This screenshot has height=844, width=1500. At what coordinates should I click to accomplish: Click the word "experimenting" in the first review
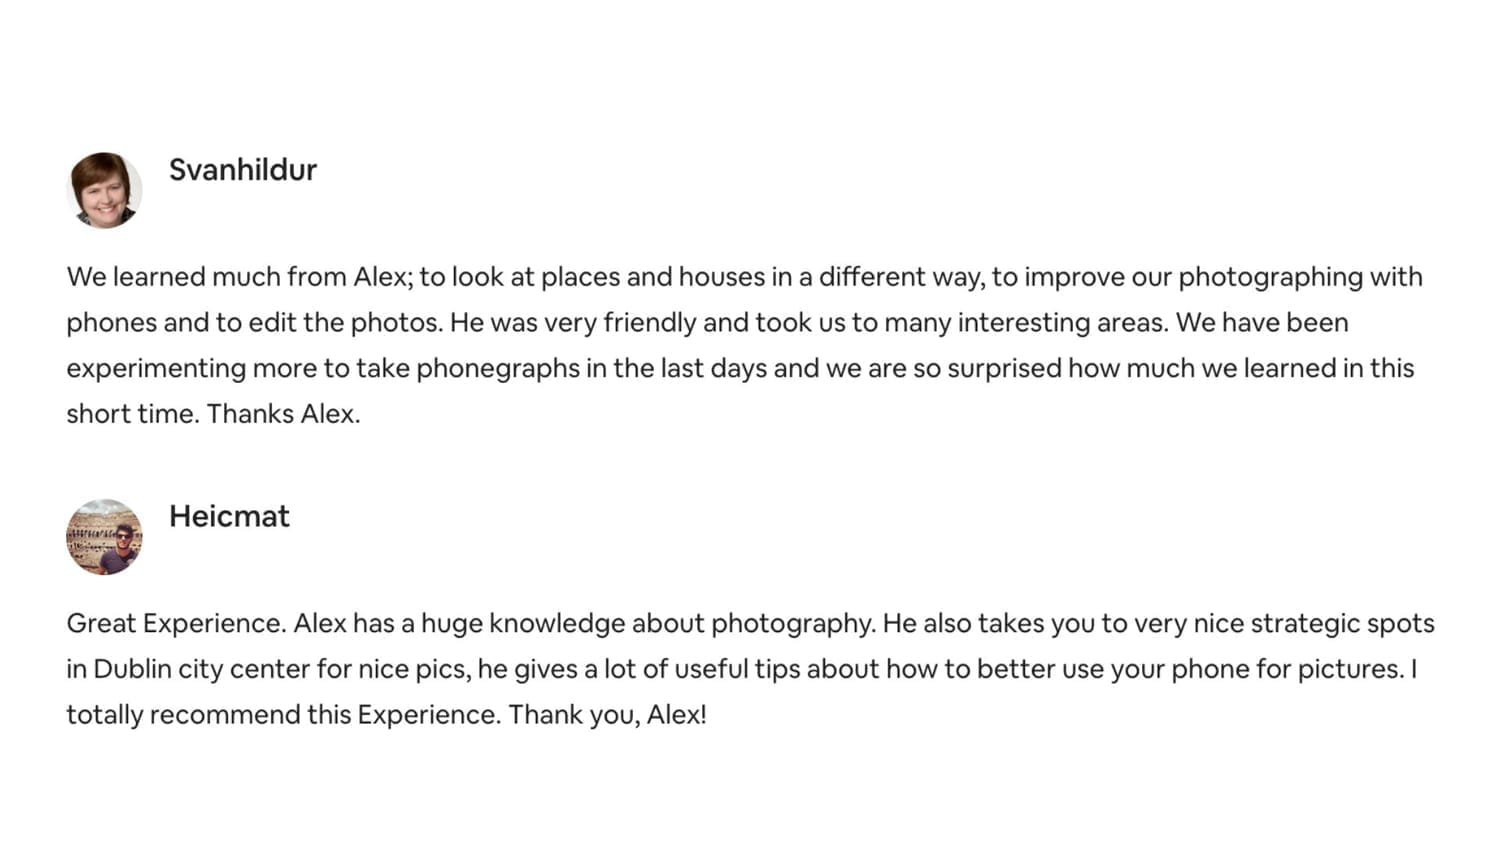pos(155,368)
